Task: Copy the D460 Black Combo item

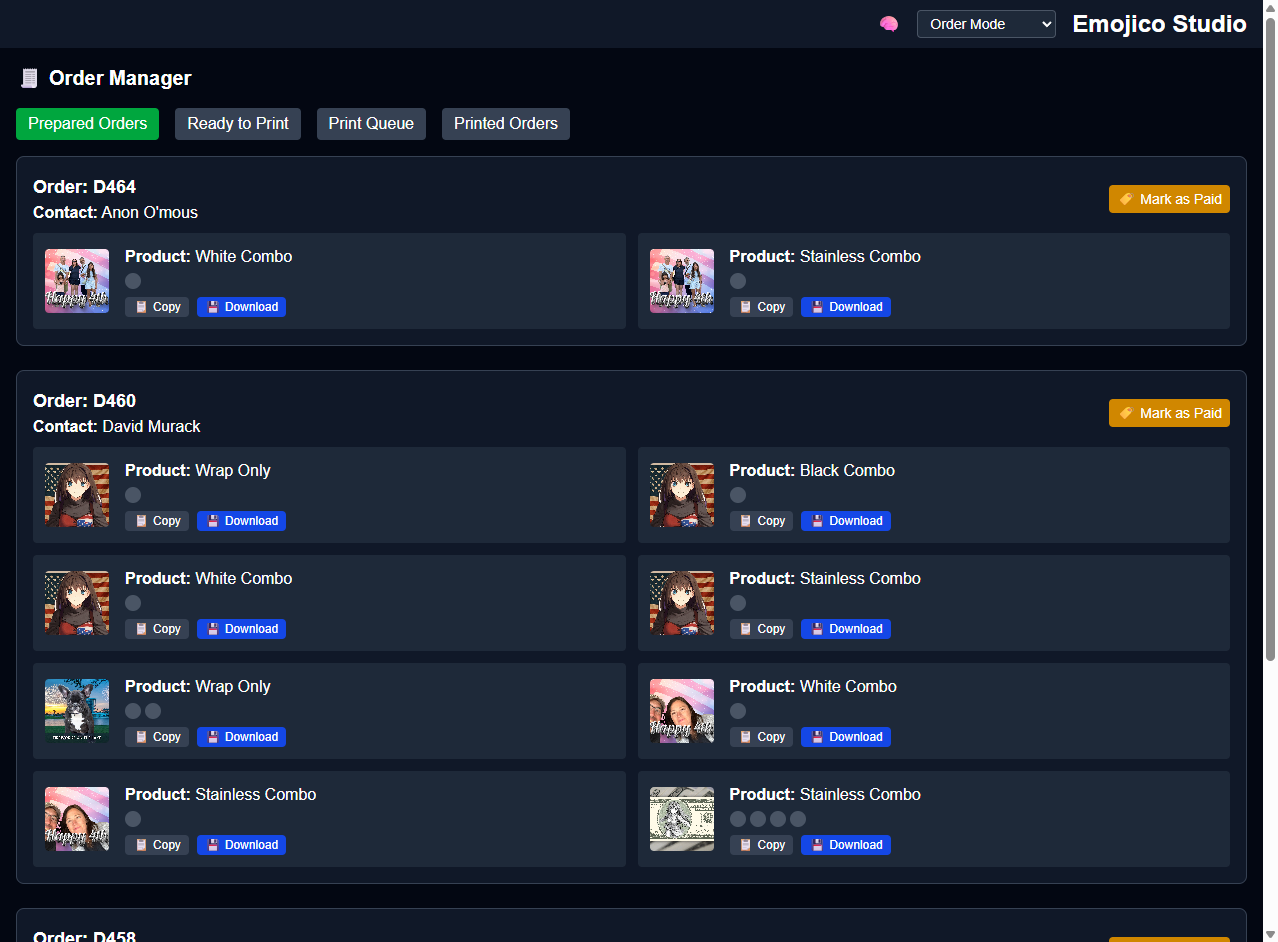Action: 761,521
